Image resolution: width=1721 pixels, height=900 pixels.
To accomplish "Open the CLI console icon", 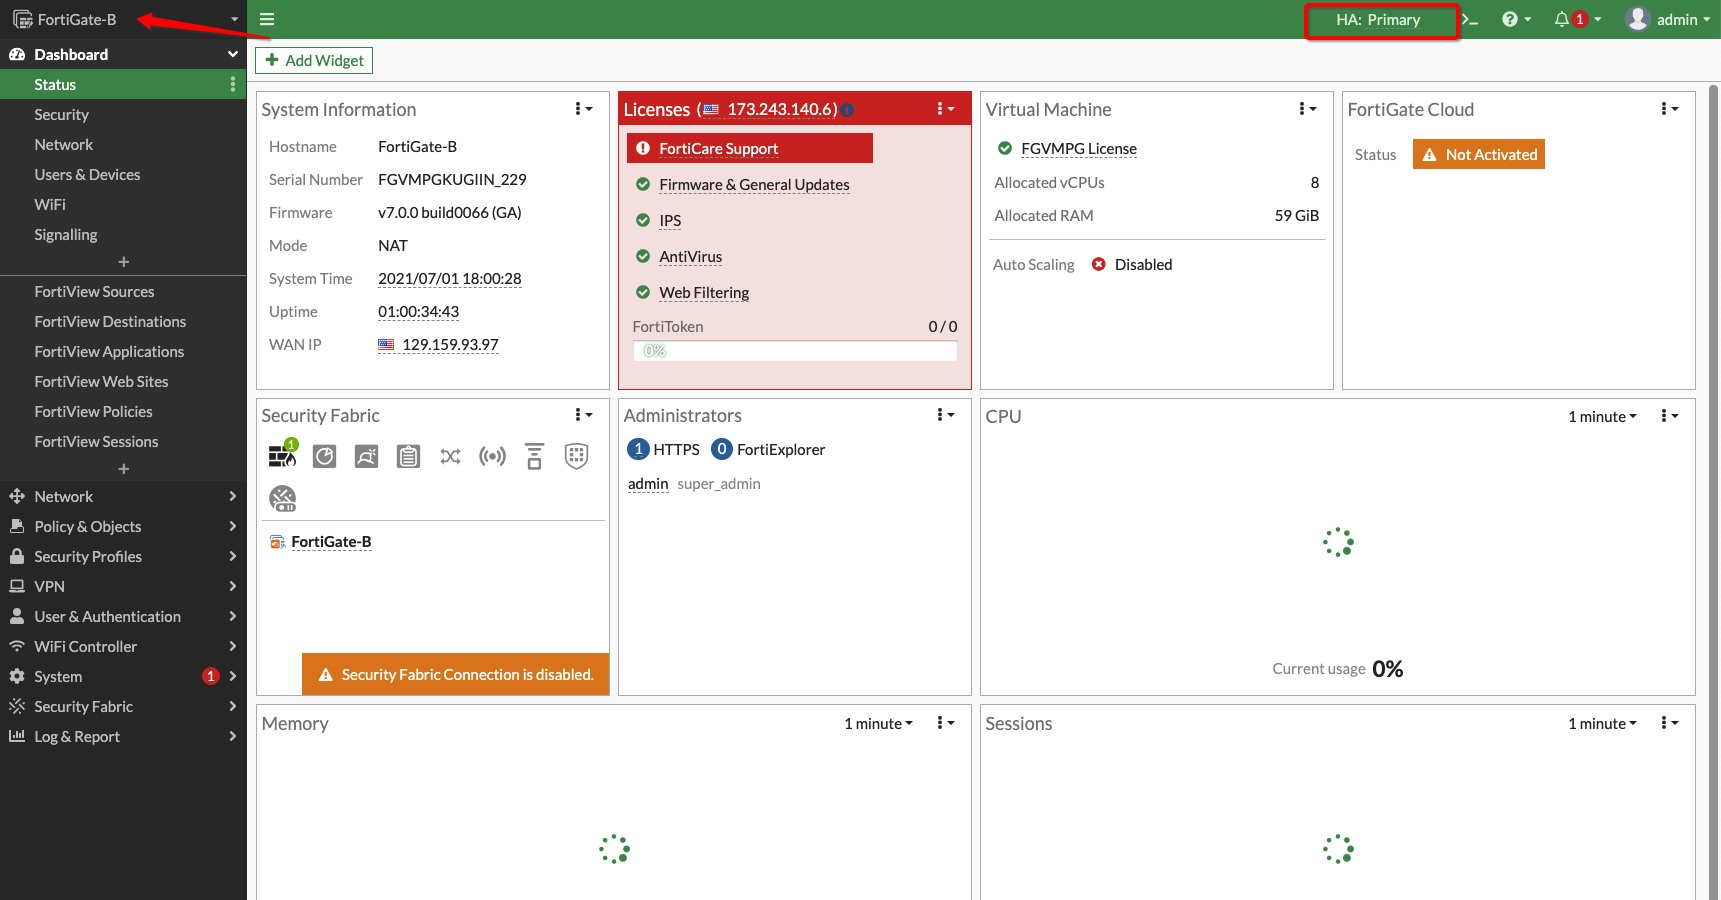I will 1470,19.
